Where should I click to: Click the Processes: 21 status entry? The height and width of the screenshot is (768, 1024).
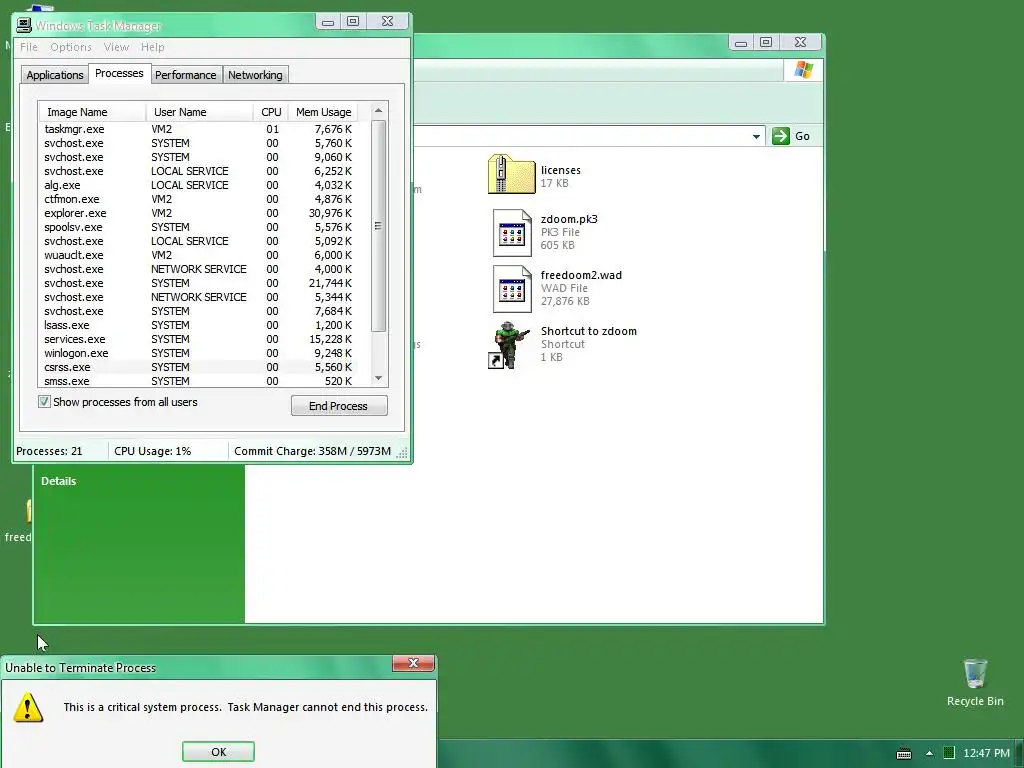pos(50,451)
